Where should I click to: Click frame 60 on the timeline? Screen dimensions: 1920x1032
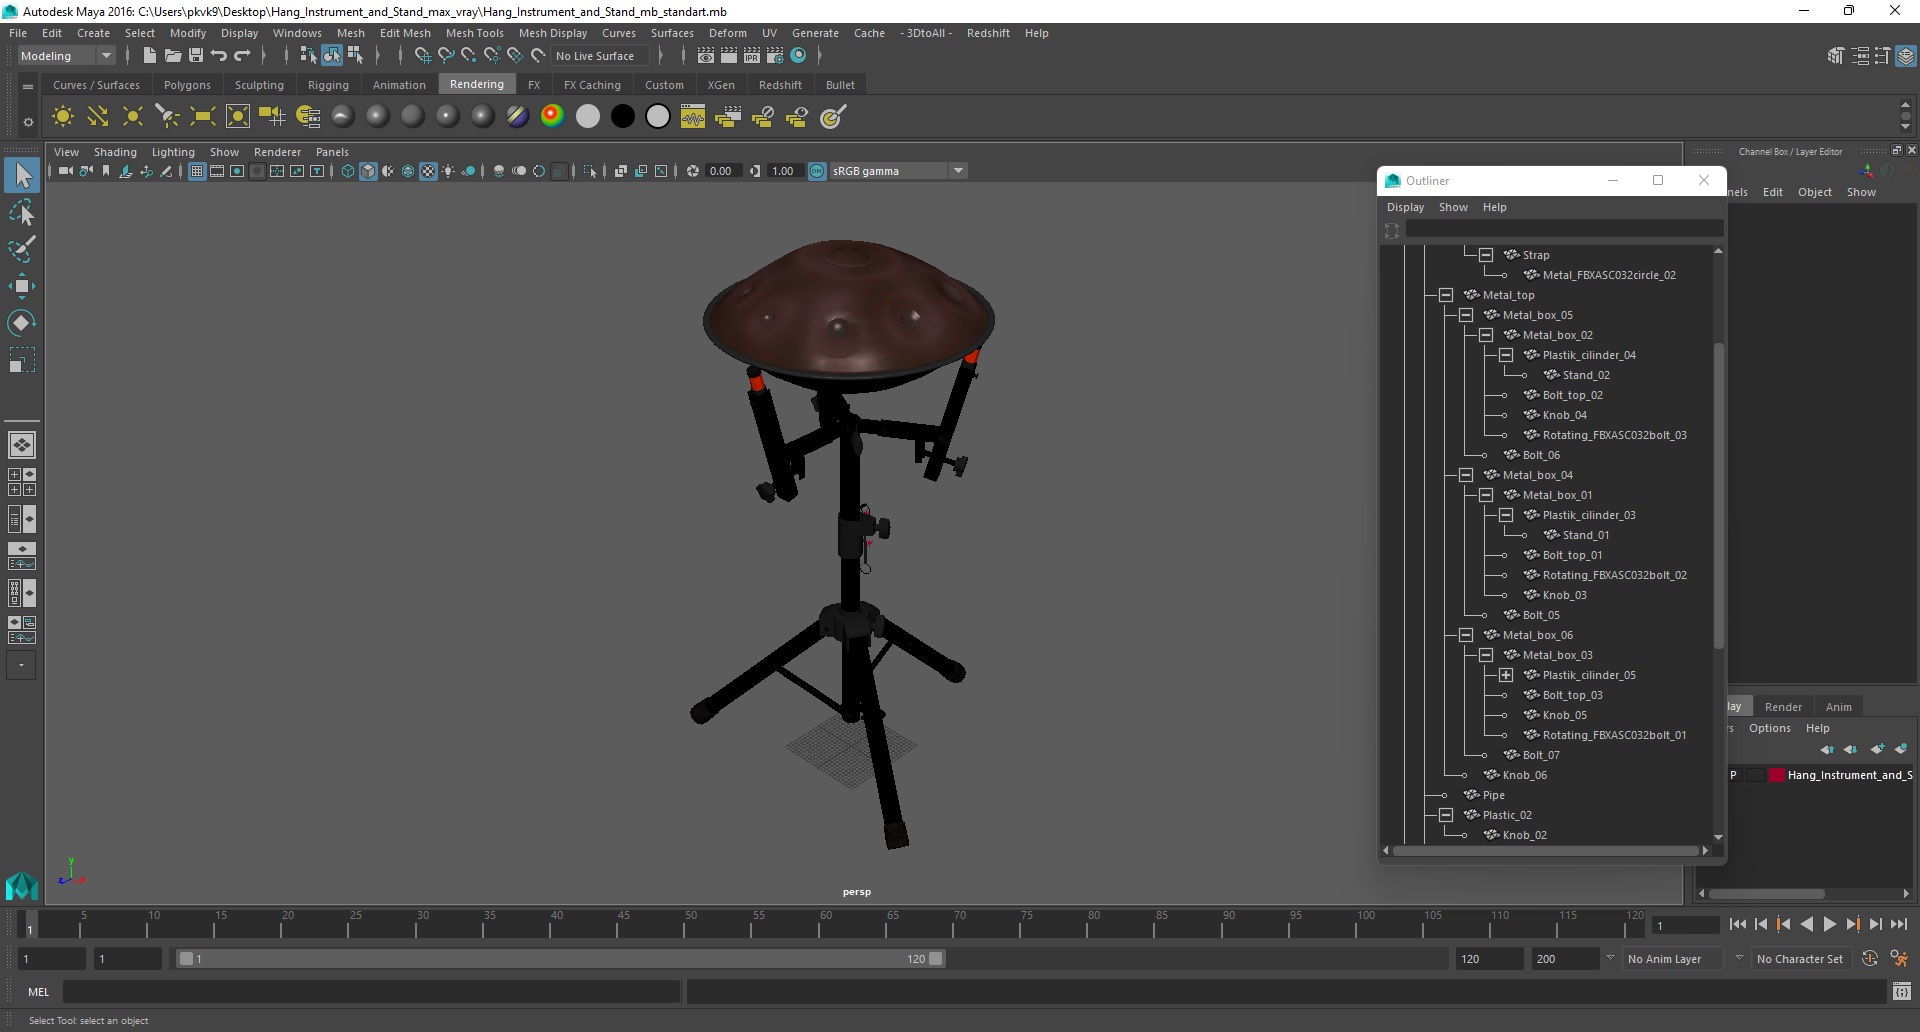[820, 923]
